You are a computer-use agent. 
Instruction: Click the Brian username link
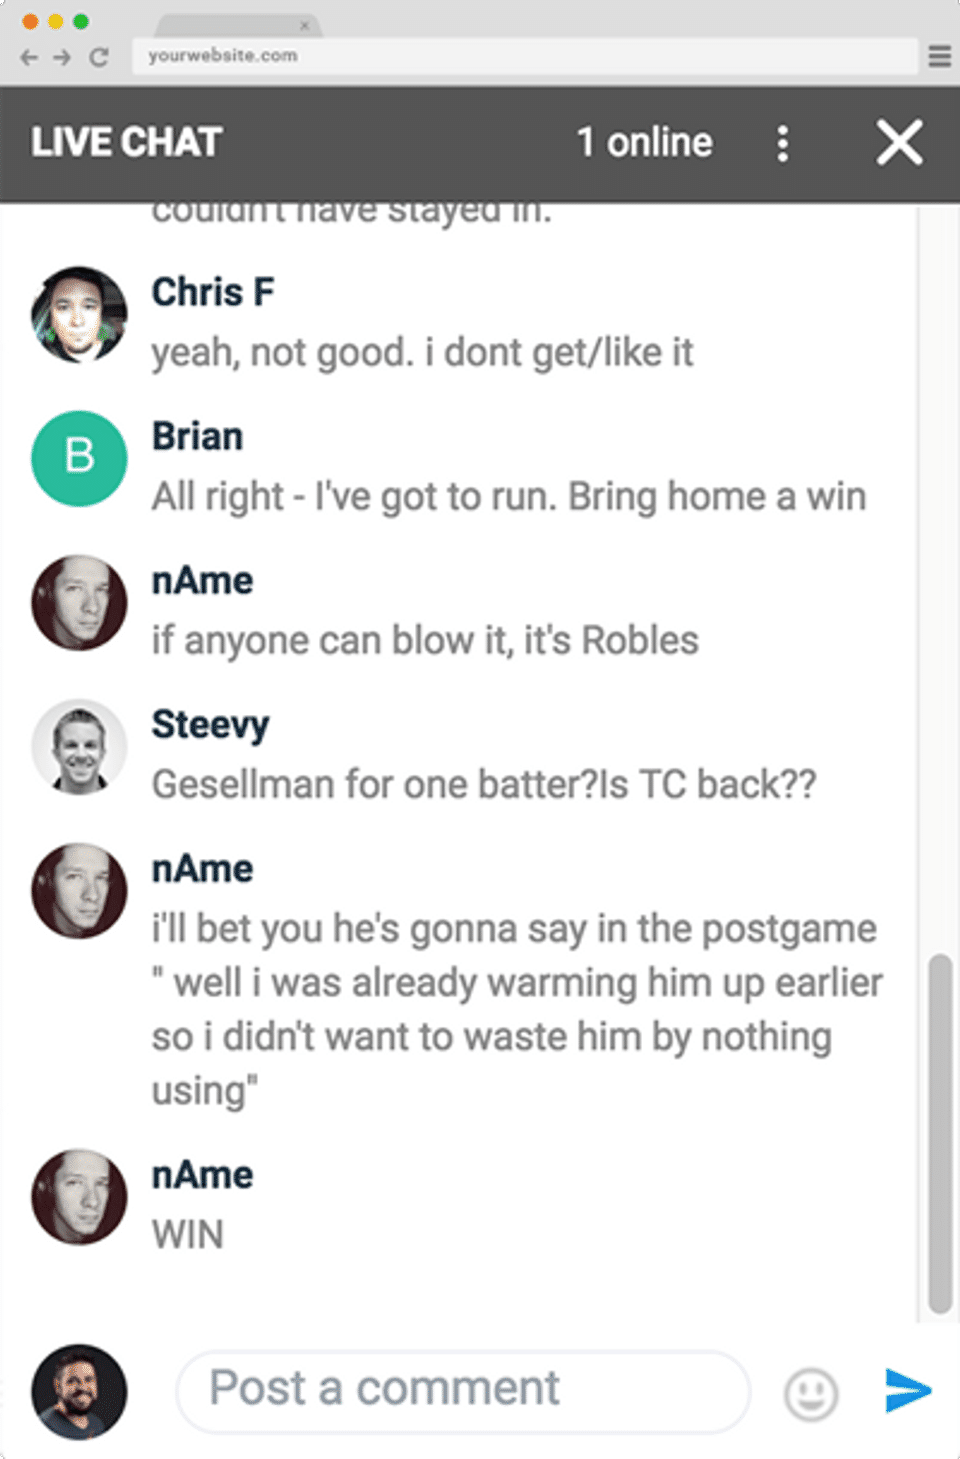coord(197,437)
